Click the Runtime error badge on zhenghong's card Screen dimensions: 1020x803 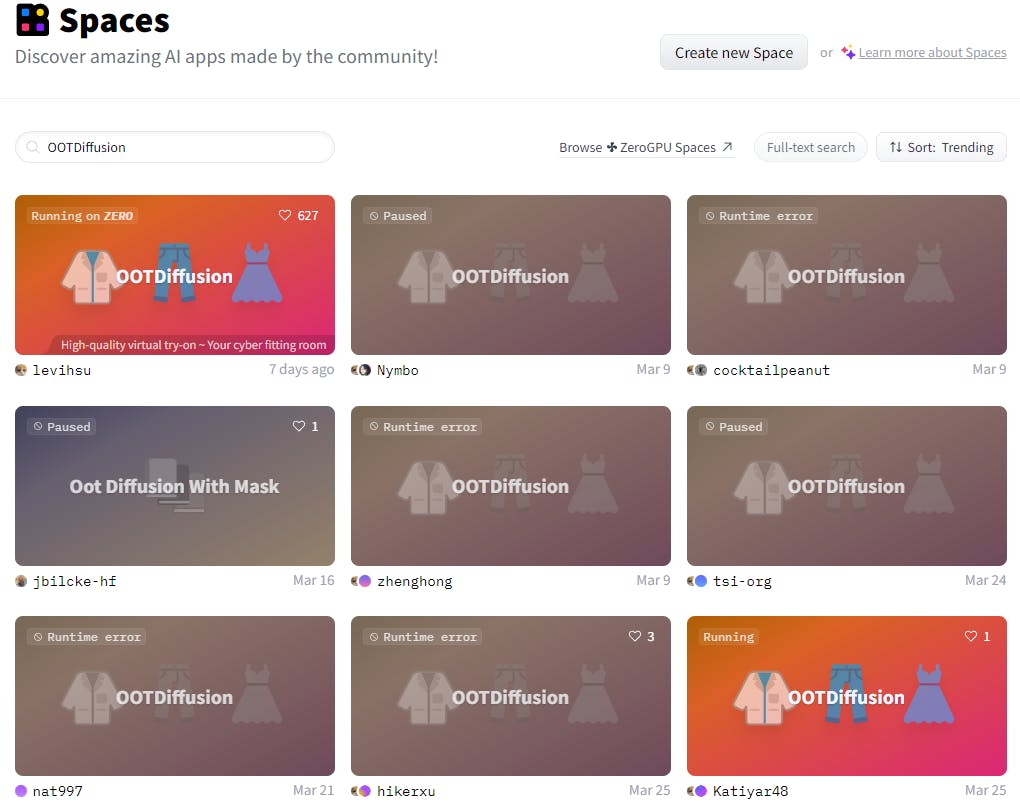click(423, 427)
